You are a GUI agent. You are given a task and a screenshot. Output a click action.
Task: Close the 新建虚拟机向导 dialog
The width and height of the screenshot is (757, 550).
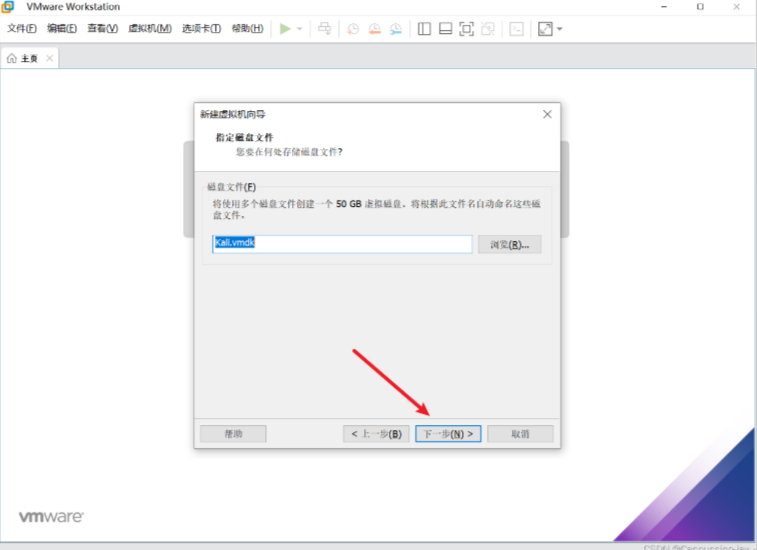coord(547,114)
